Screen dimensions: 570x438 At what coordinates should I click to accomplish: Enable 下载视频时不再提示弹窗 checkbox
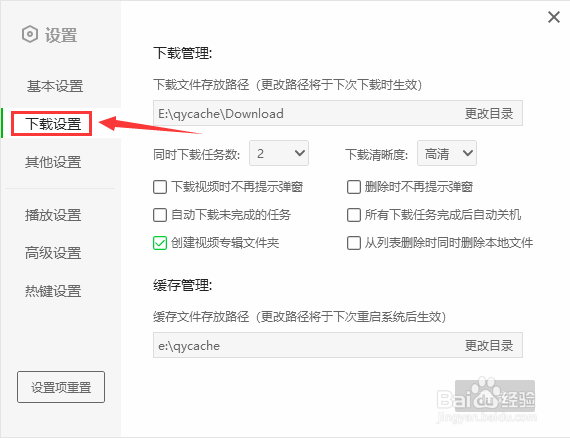pyautogui.click(x=160, y=187)
